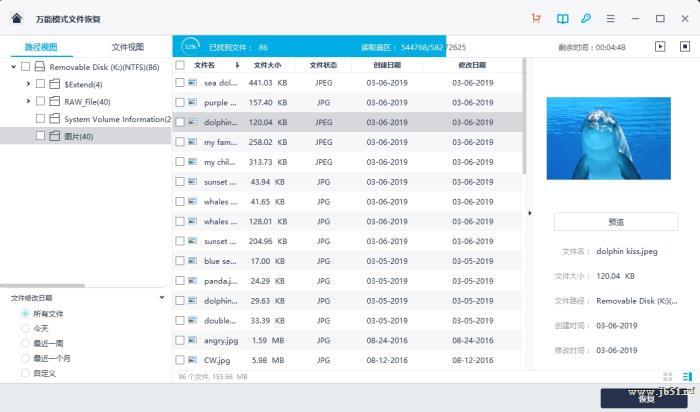Collapse the preview panel arrow
This screenshot has width=700, height=412.
click(x=530, y=213)
